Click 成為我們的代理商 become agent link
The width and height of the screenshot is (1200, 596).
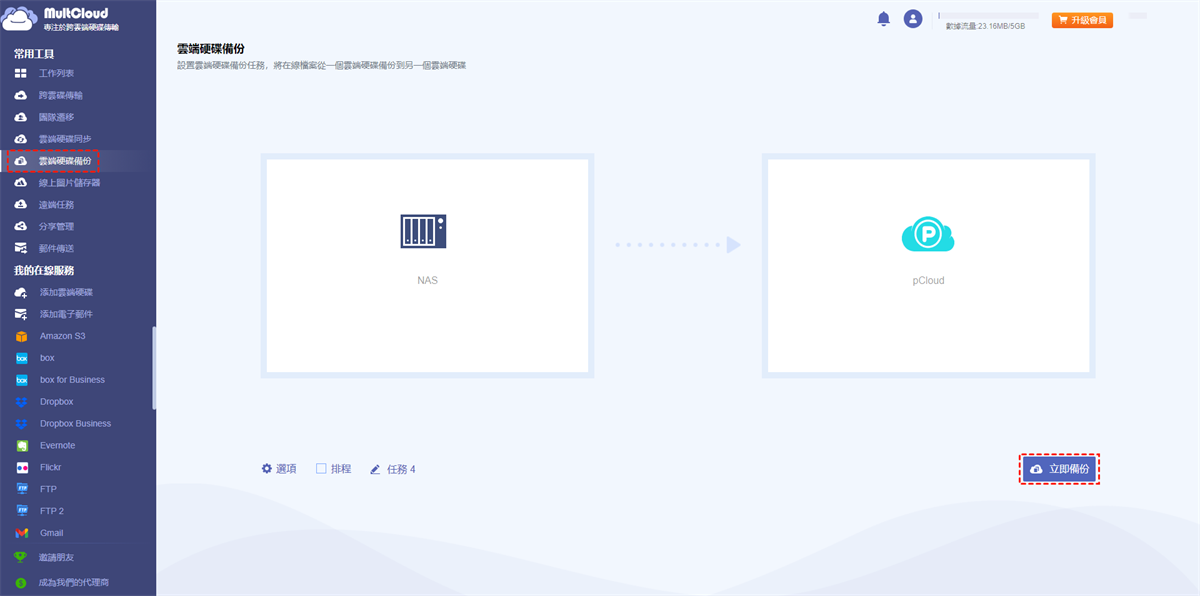tap(72, 582)
